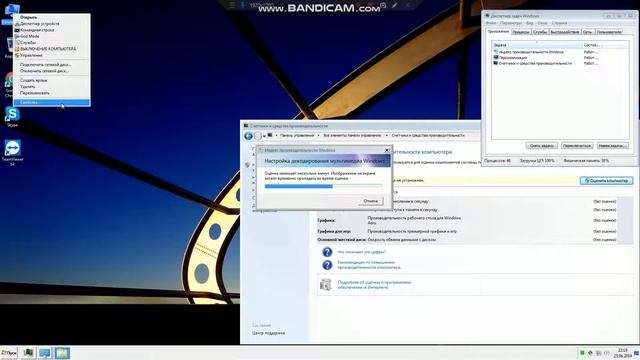Click 'Оценить компьютер' button
640x360 pixels.
[607, 180]
